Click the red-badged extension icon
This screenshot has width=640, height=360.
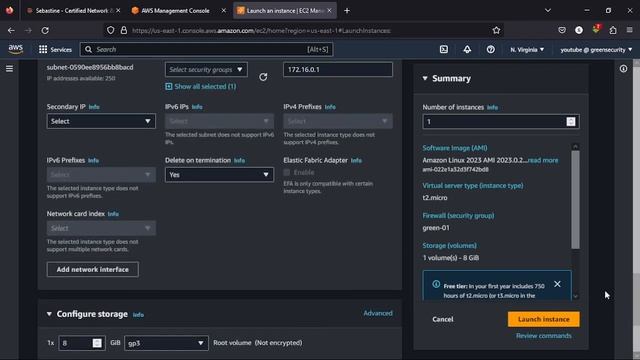[596, 29]
